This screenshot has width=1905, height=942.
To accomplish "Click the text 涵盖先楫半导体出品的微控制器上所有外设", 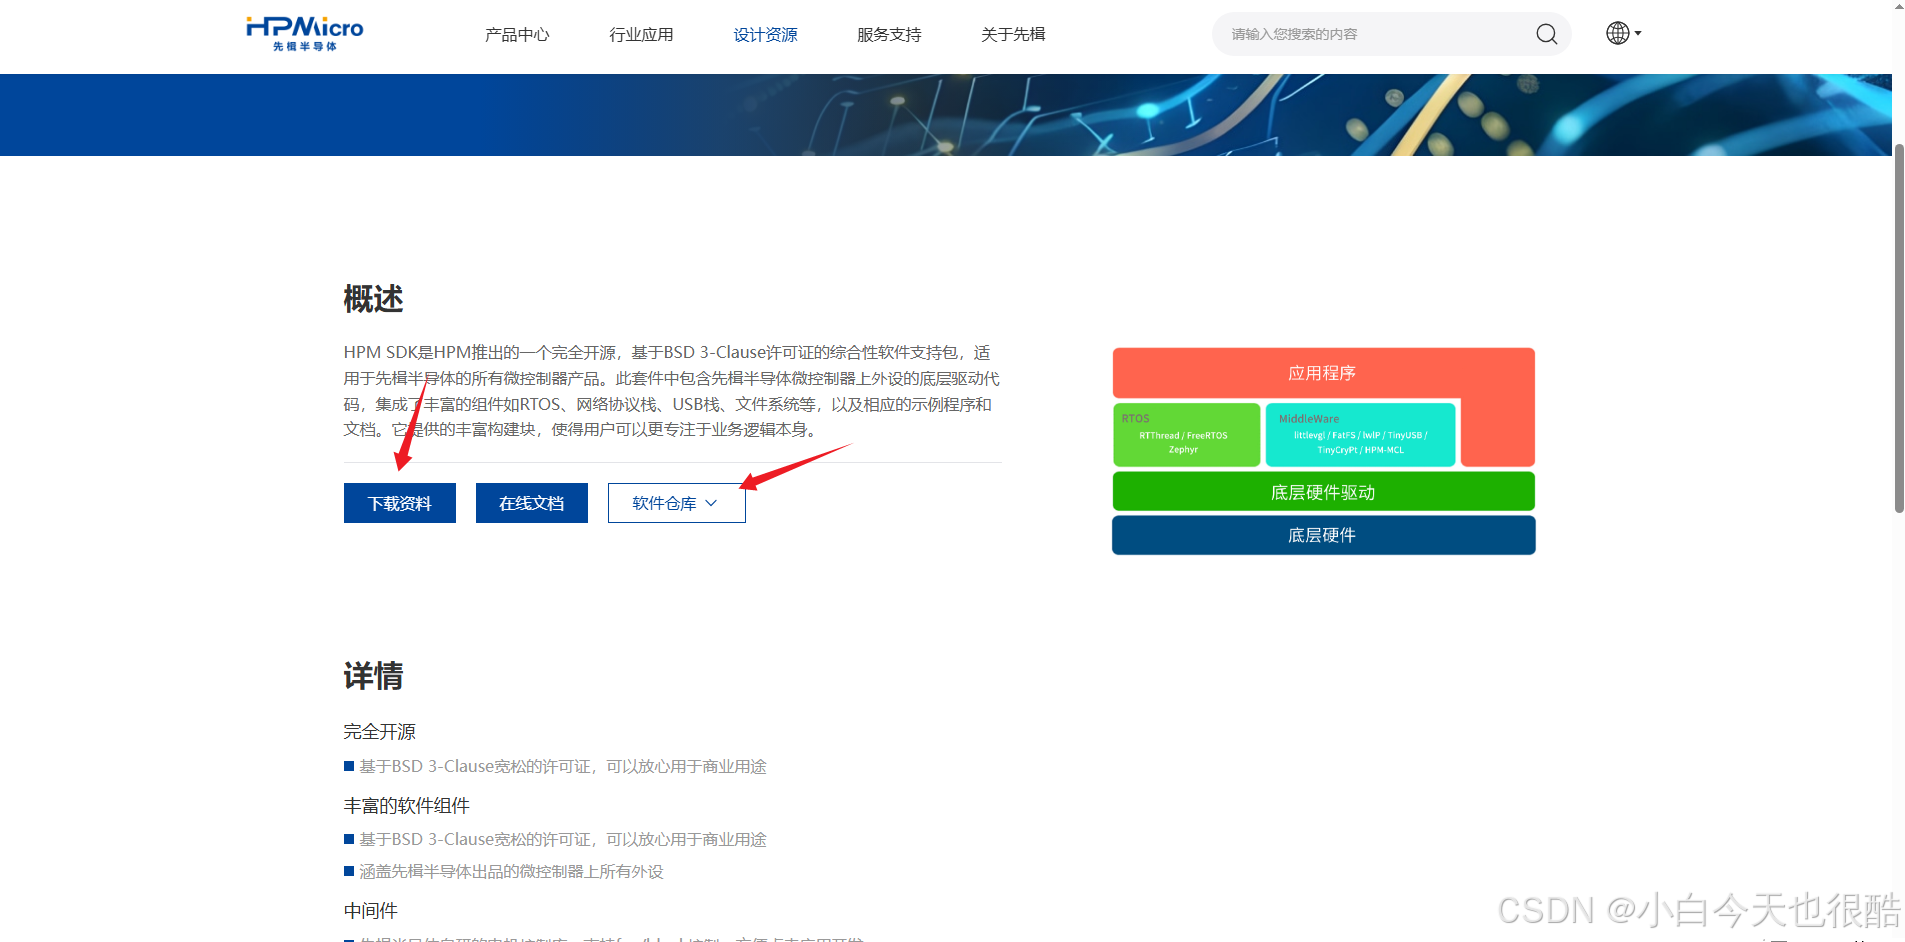I will [511, 872].
